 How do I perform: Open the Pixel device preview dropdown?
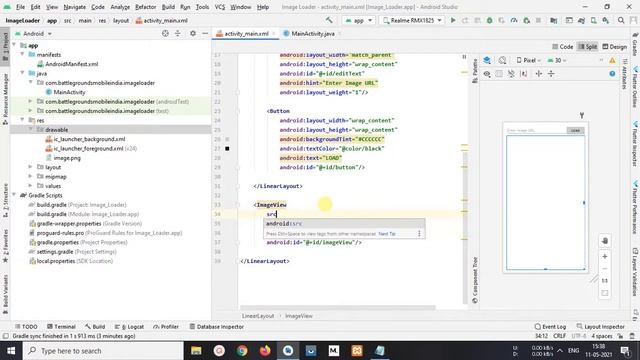tap(529, 60)
